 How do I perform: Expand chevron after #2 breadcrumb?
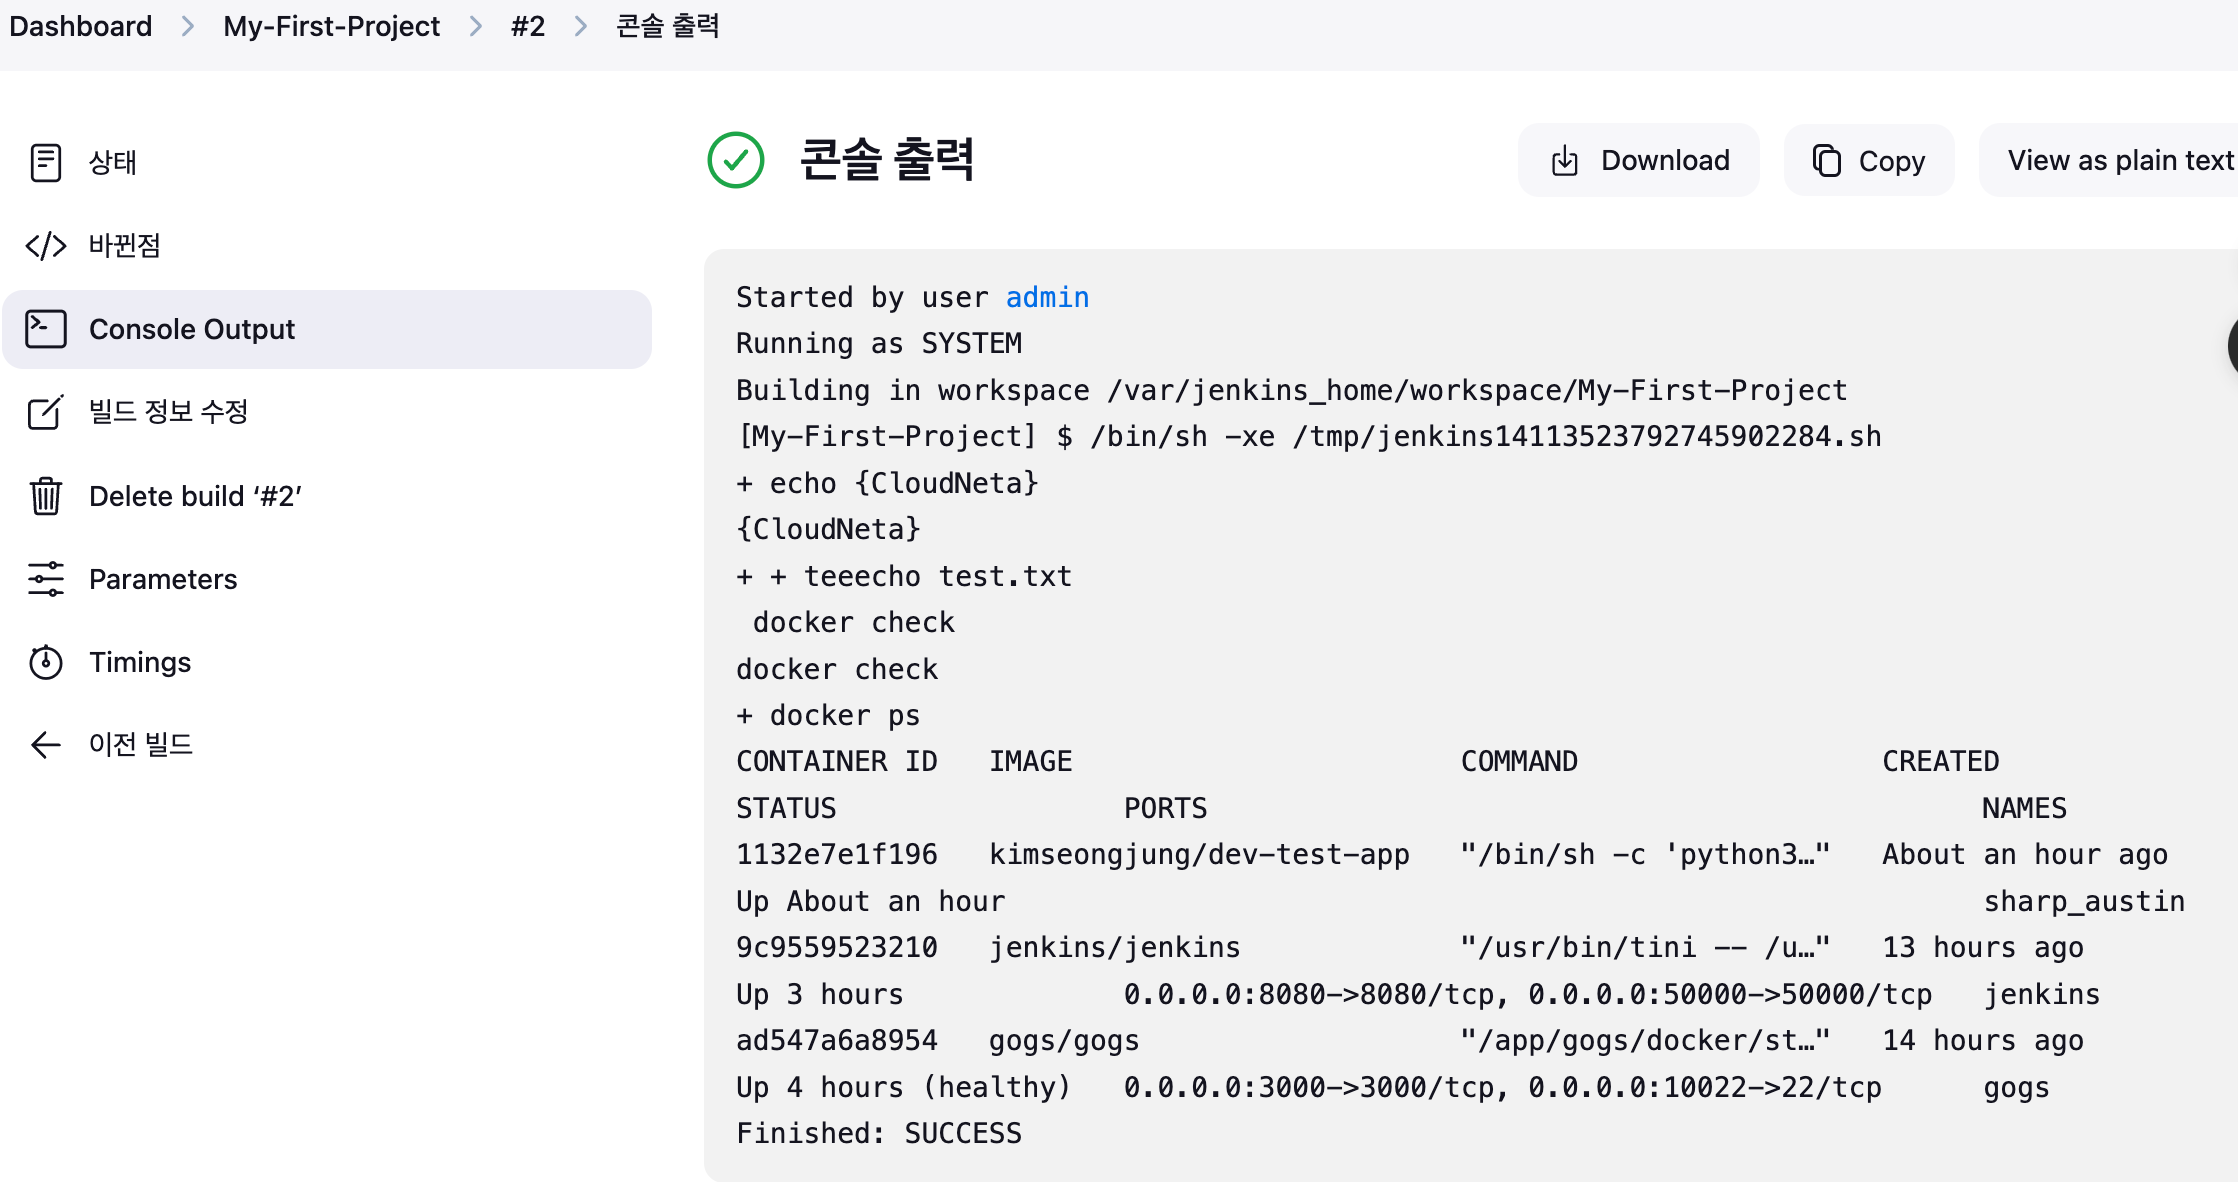click(x=581, y=26)
